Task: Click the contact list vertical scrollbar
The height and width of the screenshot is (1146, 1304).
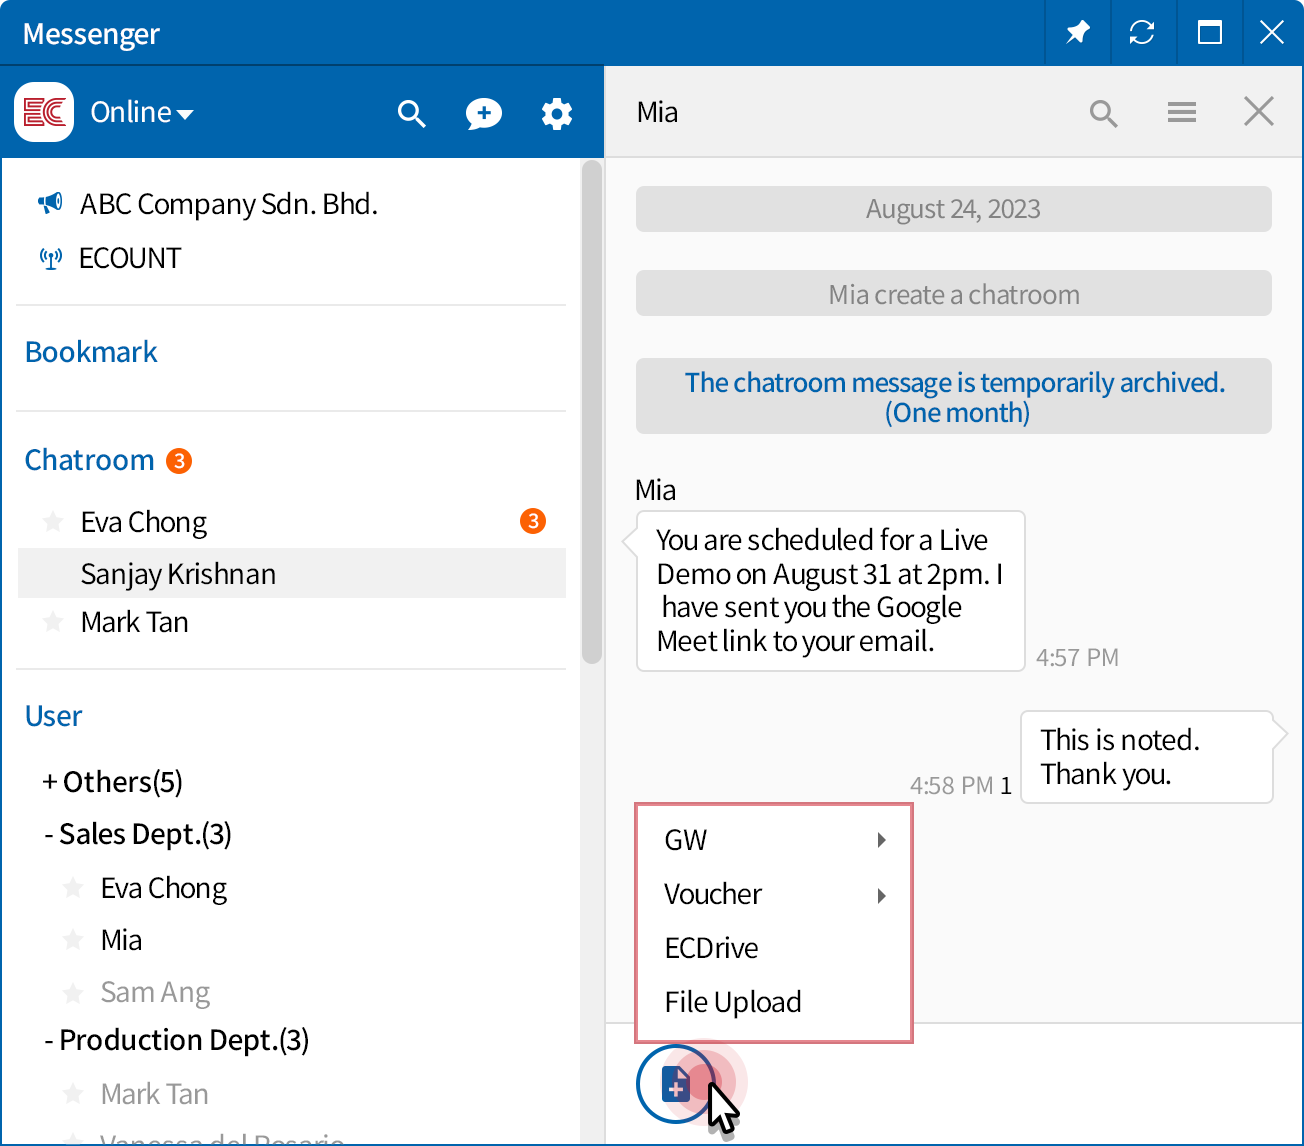Action: click(x=591, y=412)
